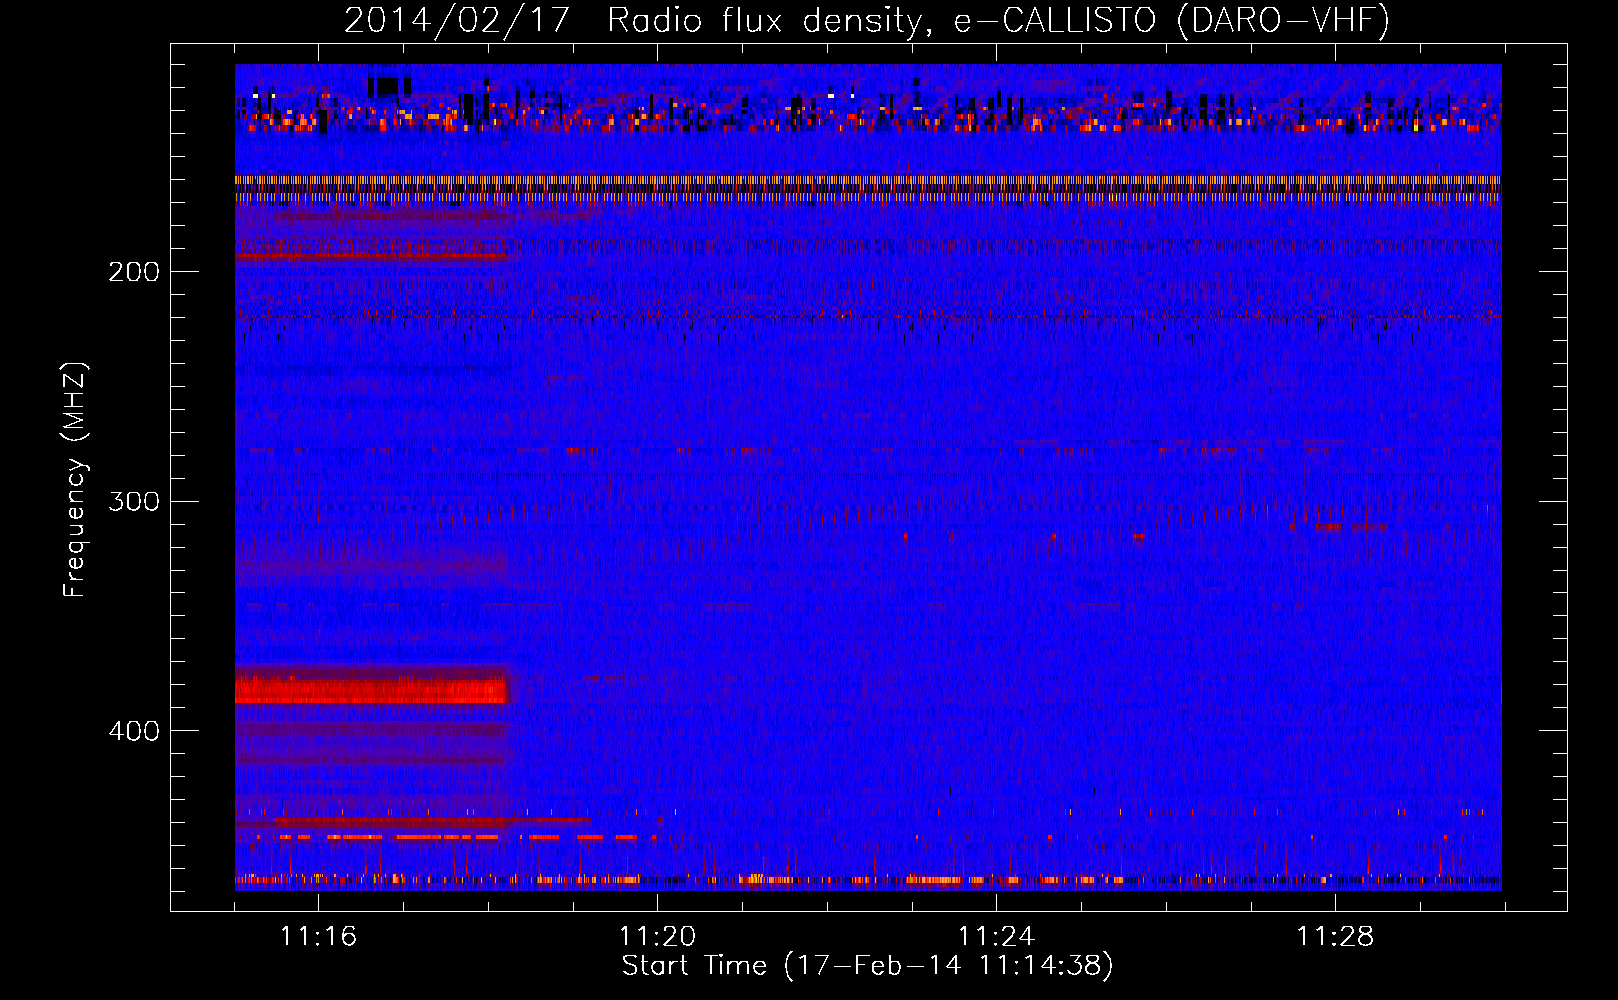The width and height of the screenshot is (1618, 1000).
Task: Click the 'e-CALLISTO (DARO-VHF)' title text
Action: (1171, 20)
